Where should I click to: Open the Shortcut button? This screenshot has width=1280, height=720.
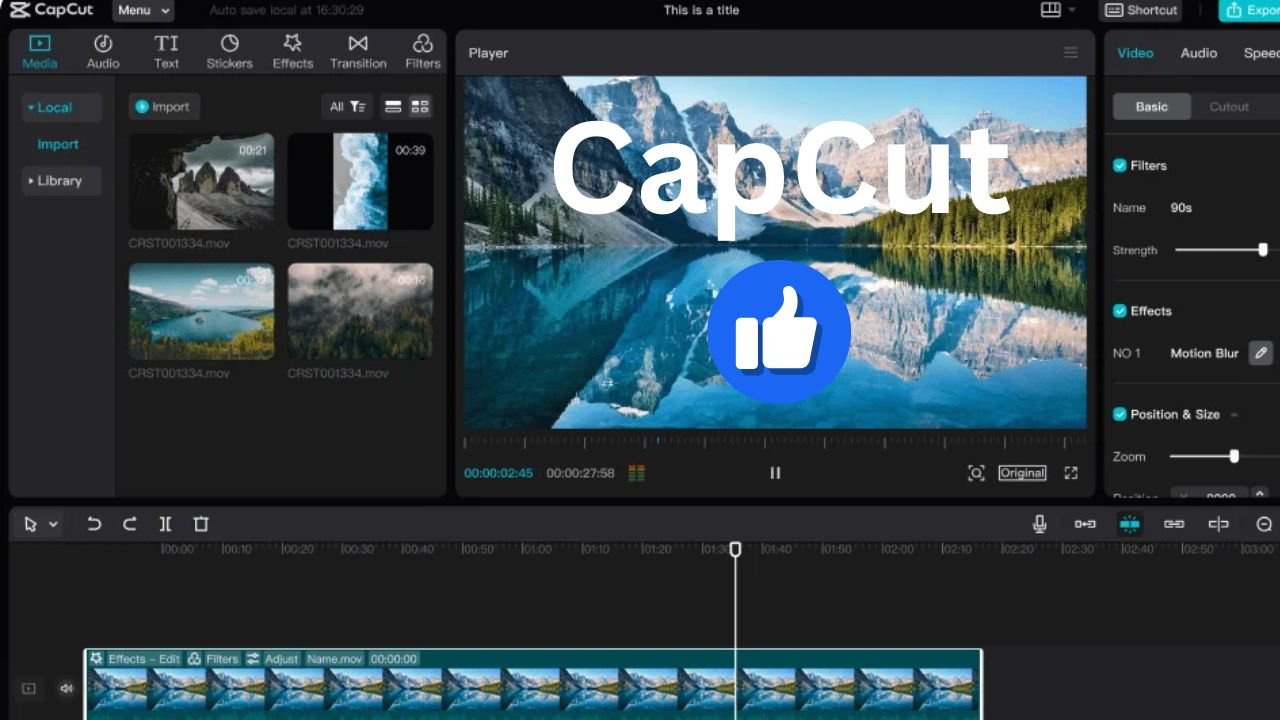(1141, 10)
